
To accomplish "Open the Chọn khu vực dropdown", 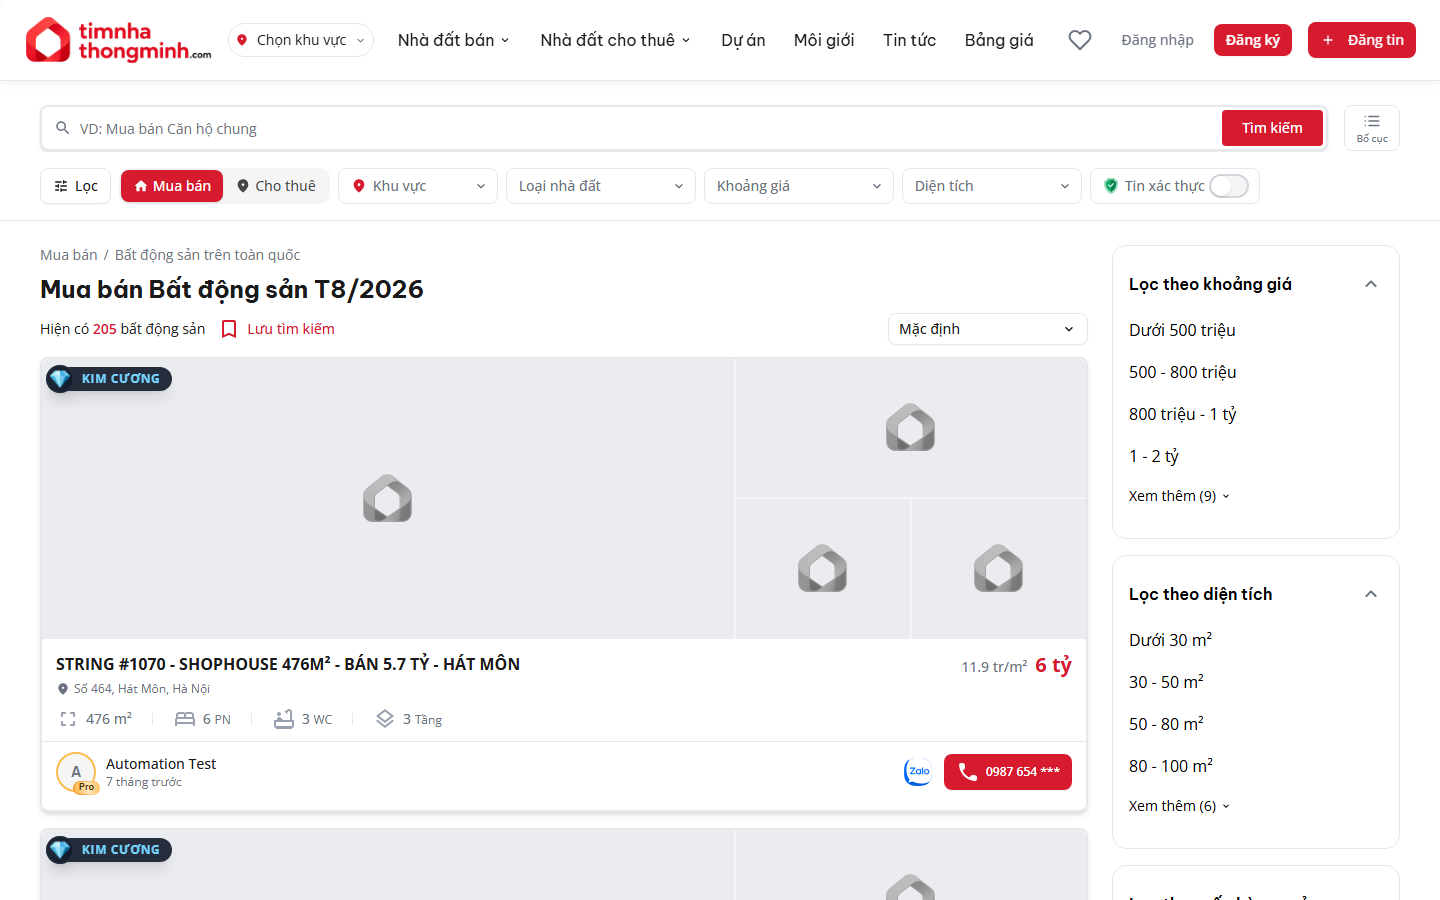I will coord(301,40).
